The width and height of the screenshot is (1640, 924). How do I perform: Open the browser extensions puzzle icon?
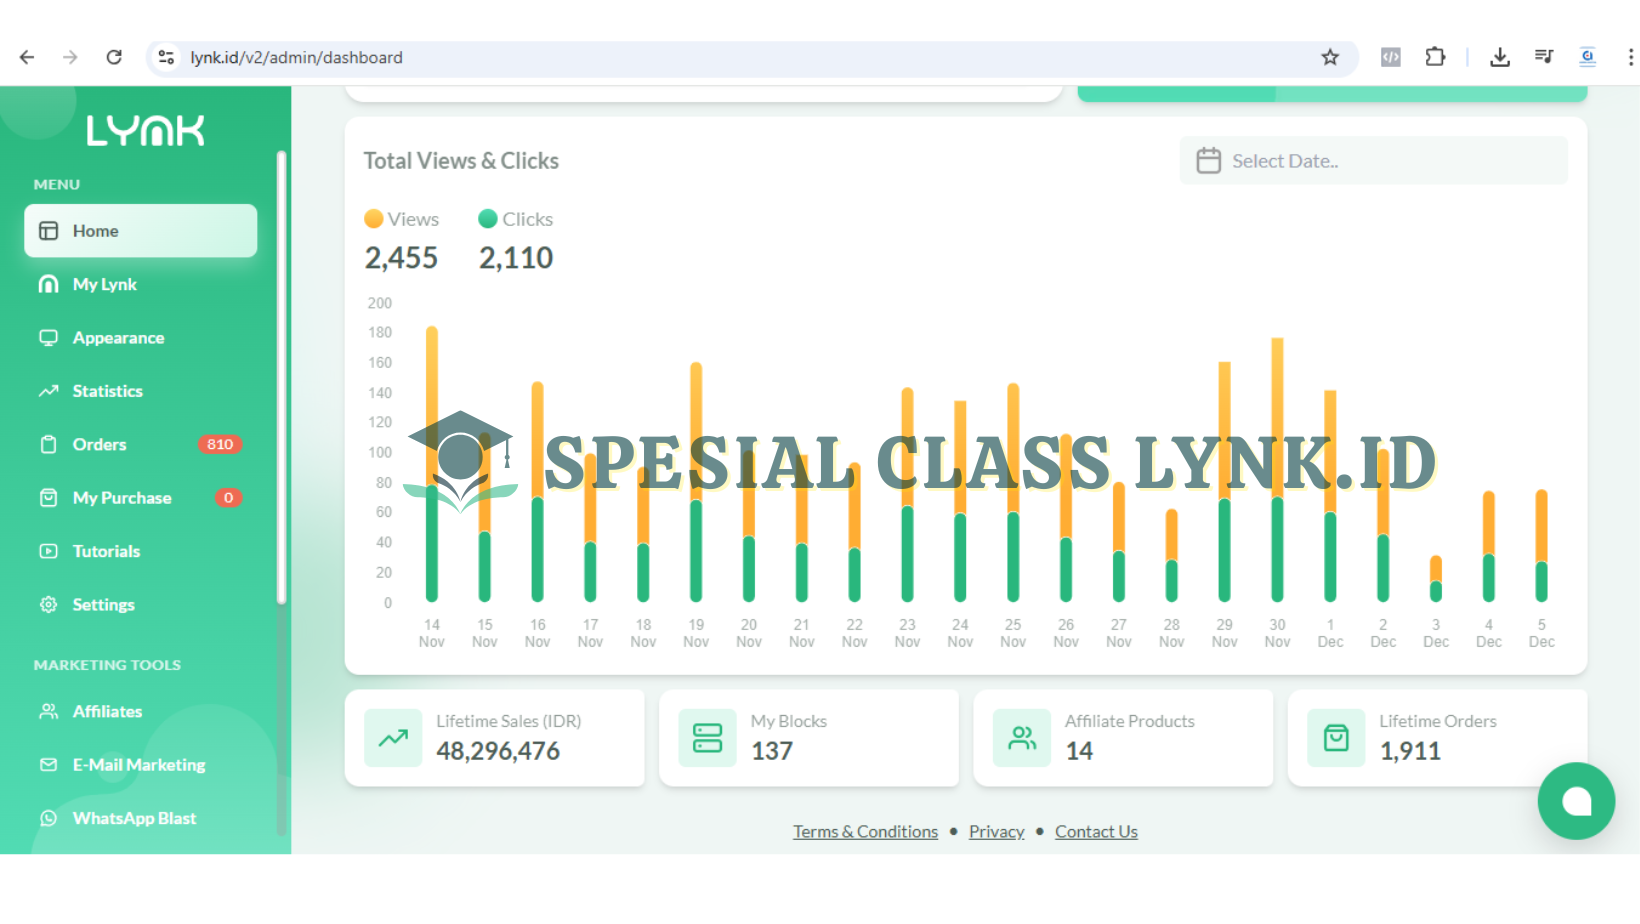pyautogui.click(x=1435, y=57)
